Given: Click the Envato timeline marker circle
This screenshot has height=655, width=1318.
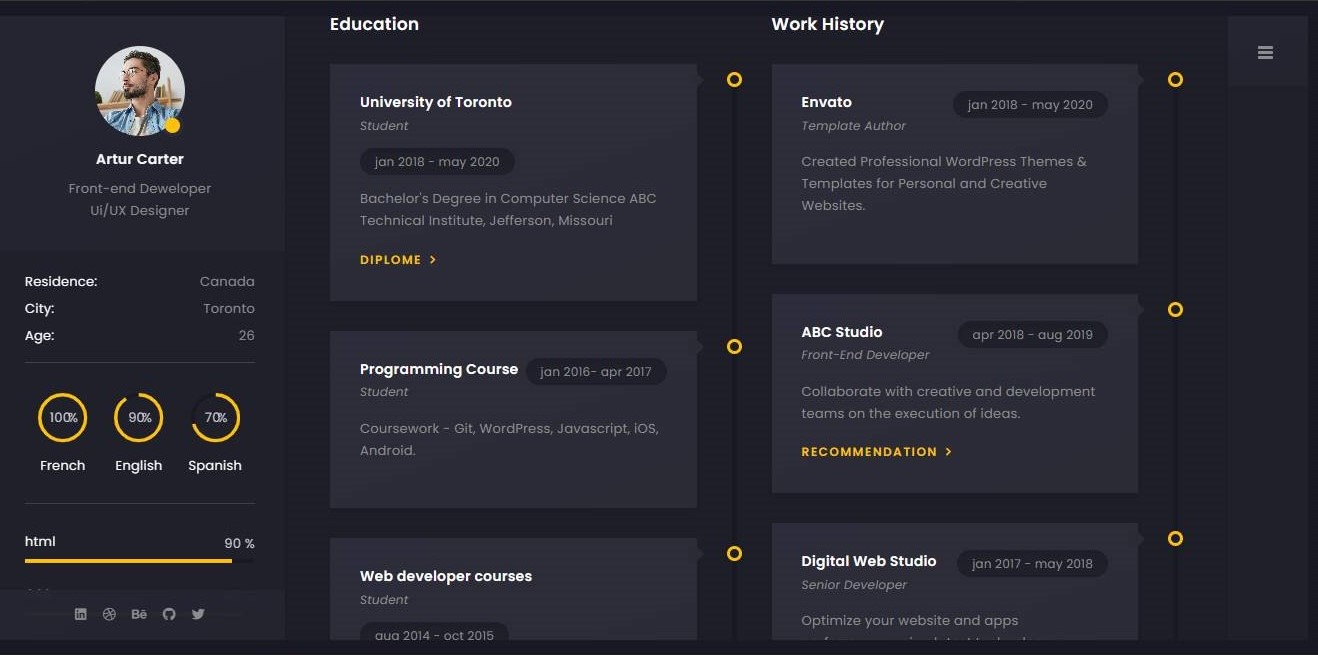Looking at the screenshot, I should coord(1175,80).
